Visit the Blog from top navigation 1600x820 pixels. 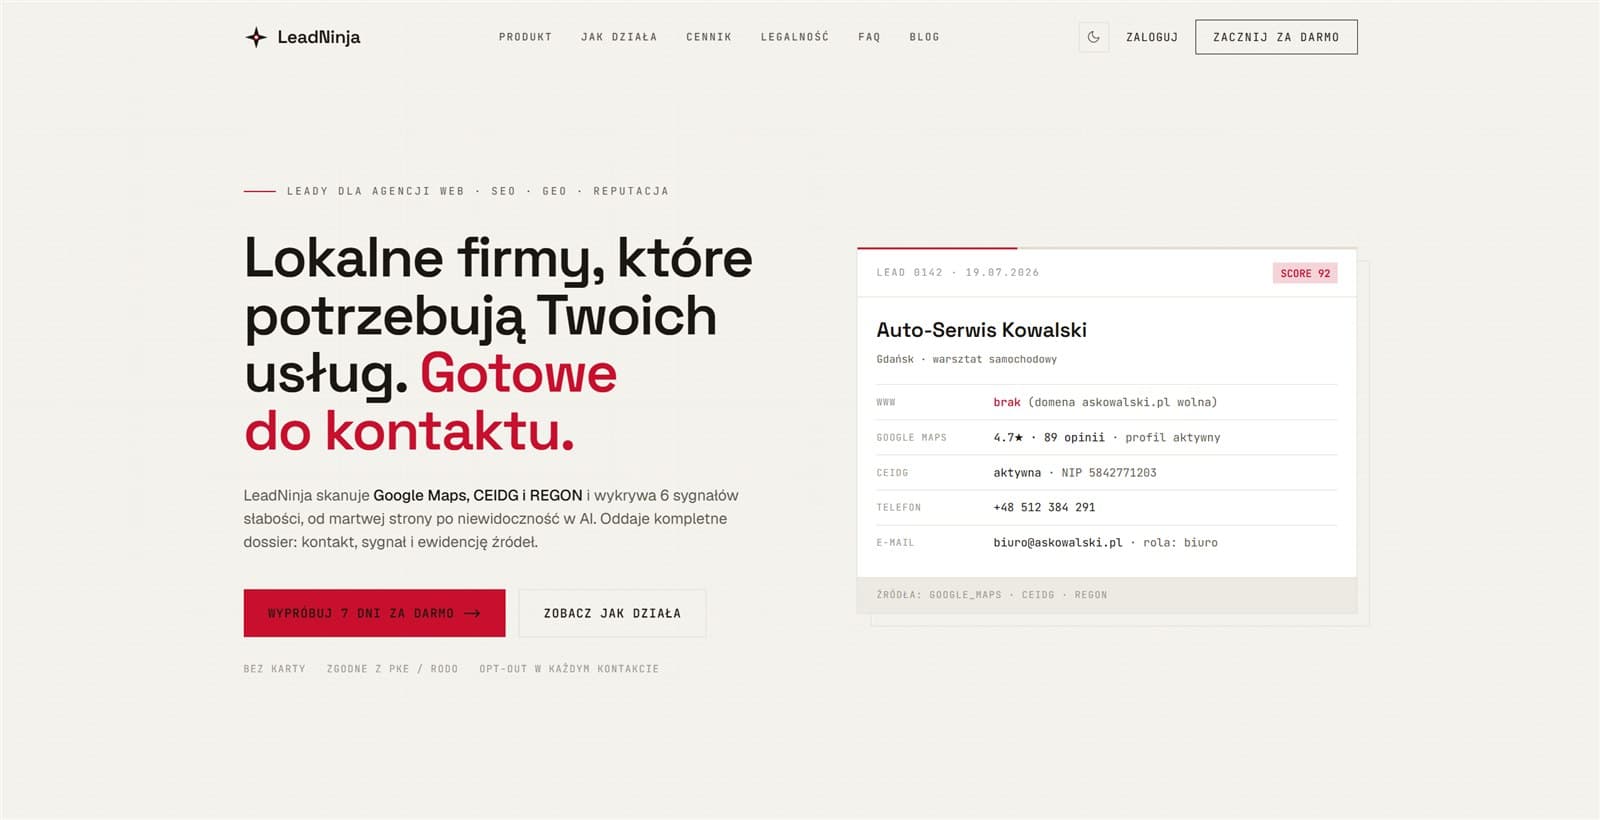pyautogui.click(x=924, y=37)
